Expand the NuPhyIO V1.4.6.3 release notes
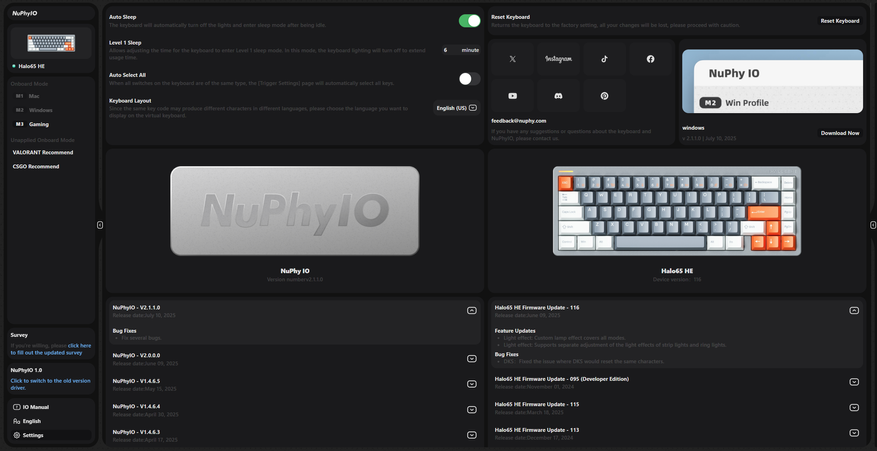877x451 pixels. click(x=471, y=435)
